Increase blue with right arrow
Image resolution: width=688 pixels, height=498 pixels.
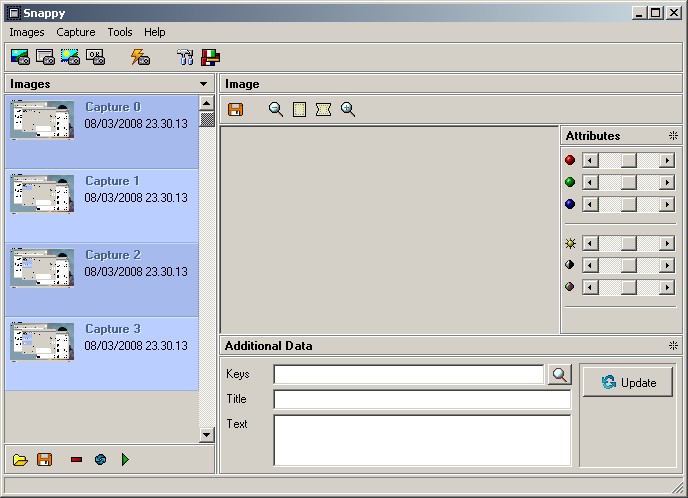(667, 204)
